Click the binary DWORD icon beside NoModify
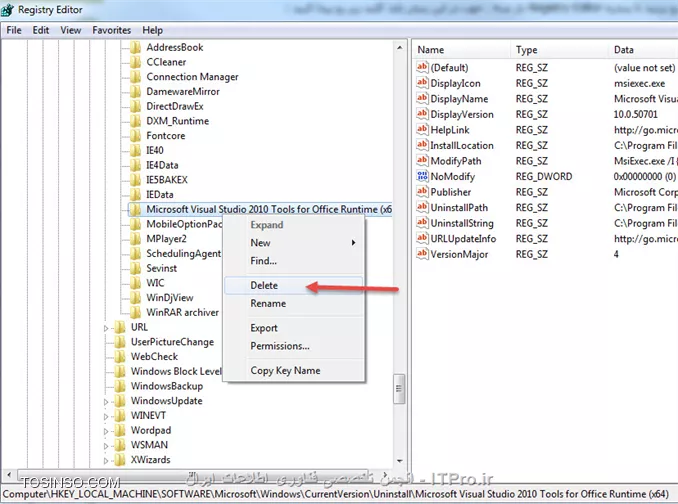Screen dimensions: 678x504 click(422, 176)
